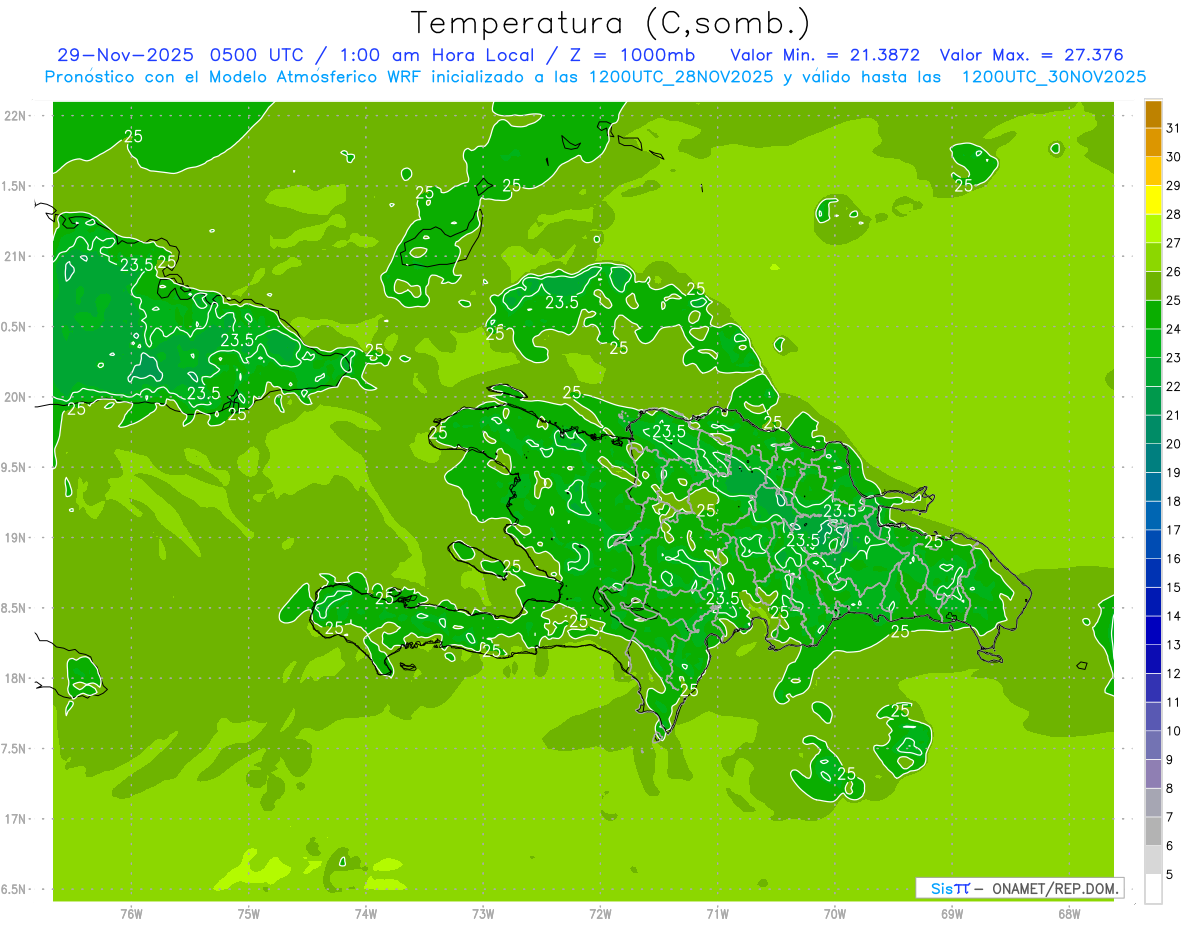The image size is (1200, 927).
Task: Click the 17N latitude axis label
Action: (x=16, y=819)
